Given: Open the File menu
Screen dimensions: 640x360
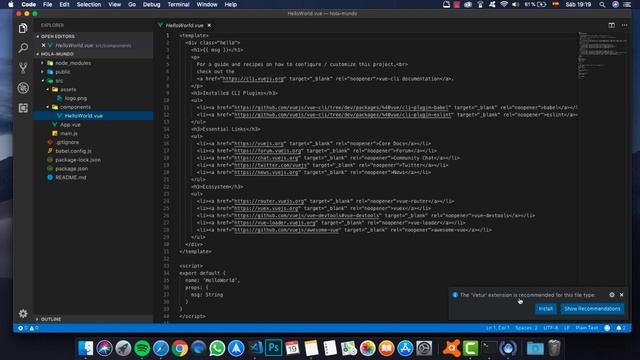Looking at the screenshot, I should coord(47,4).
